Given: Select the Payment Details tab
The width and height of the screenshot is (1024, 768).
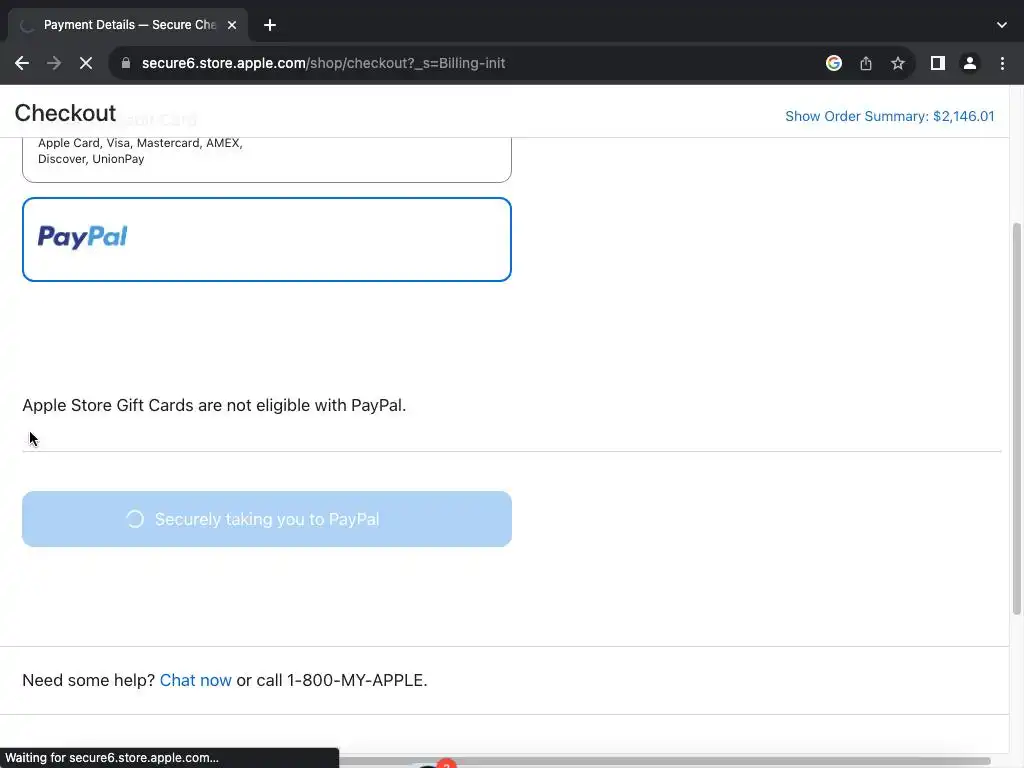Looking at the screenshot, I should click(128, 25).
